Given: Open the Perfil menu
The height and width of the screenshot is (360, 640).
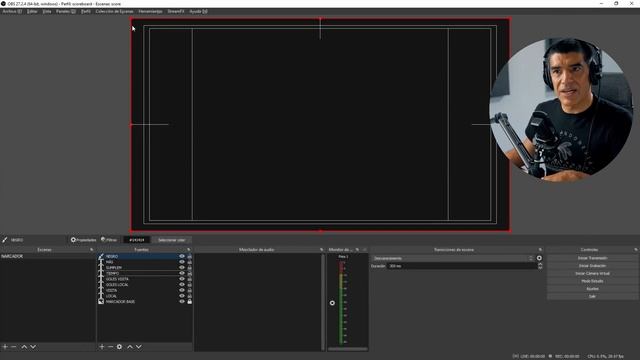Looking at the screenshot, I should pos(86,11).
